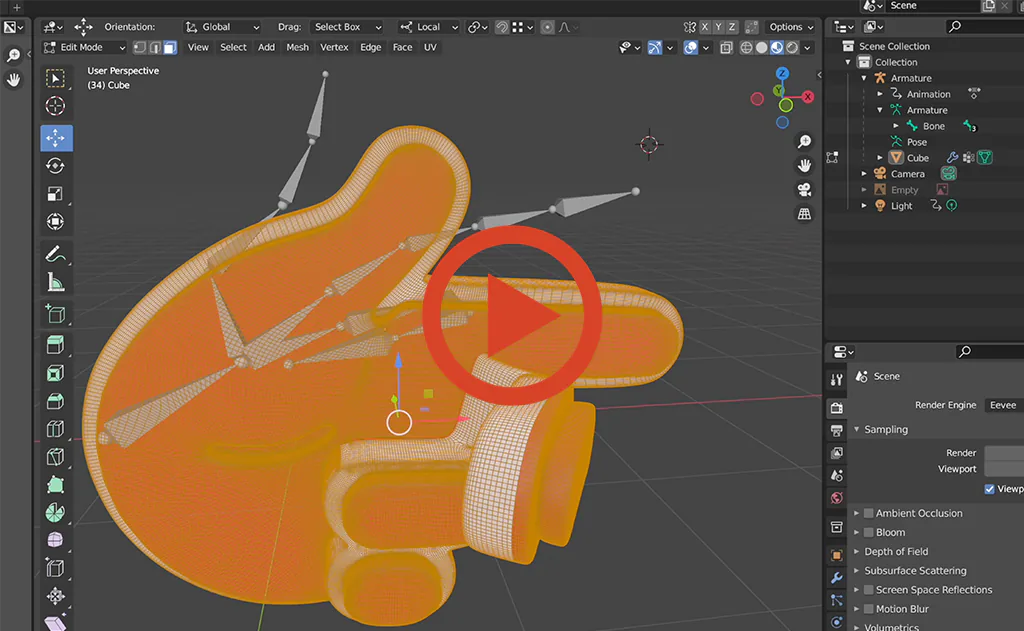
Task: Open the Modifier properties wrench tab
Action: (837, 578)
